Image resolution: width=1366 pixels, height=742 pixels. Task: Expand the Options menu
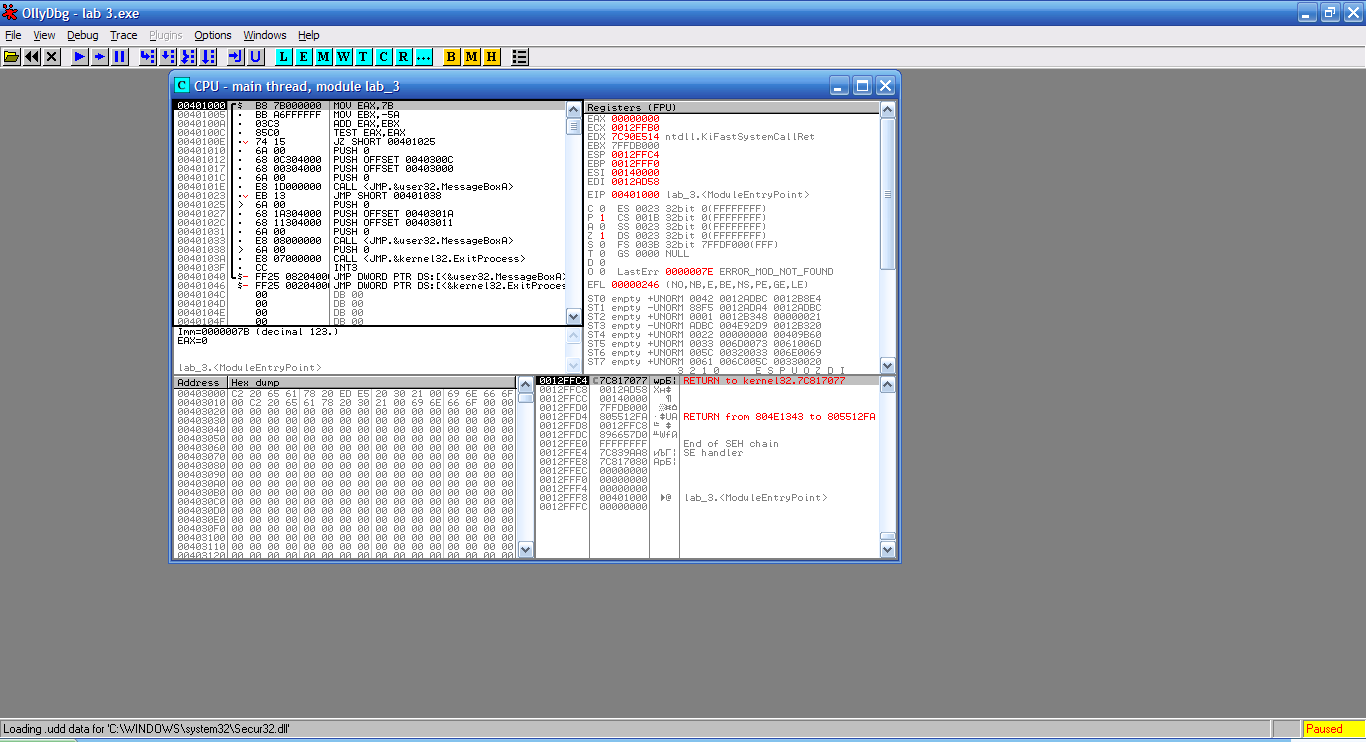tap(212, 35)
